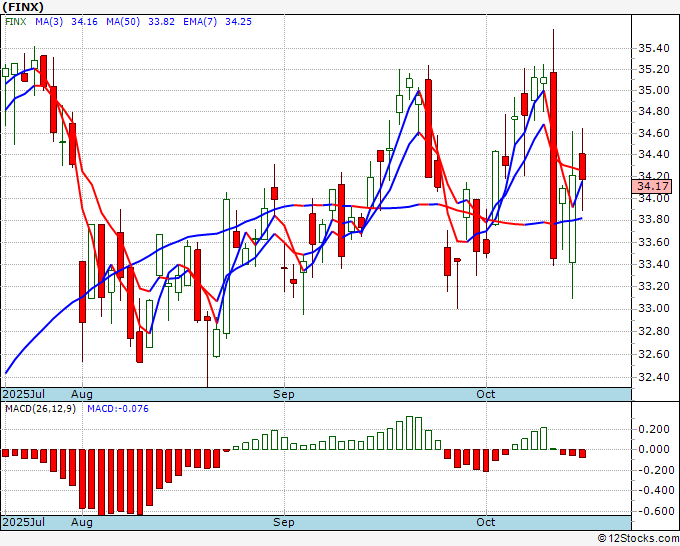This screenshot has width=680, height=546.
Task: Click the 35.40 price axis label
Action: 654,48
